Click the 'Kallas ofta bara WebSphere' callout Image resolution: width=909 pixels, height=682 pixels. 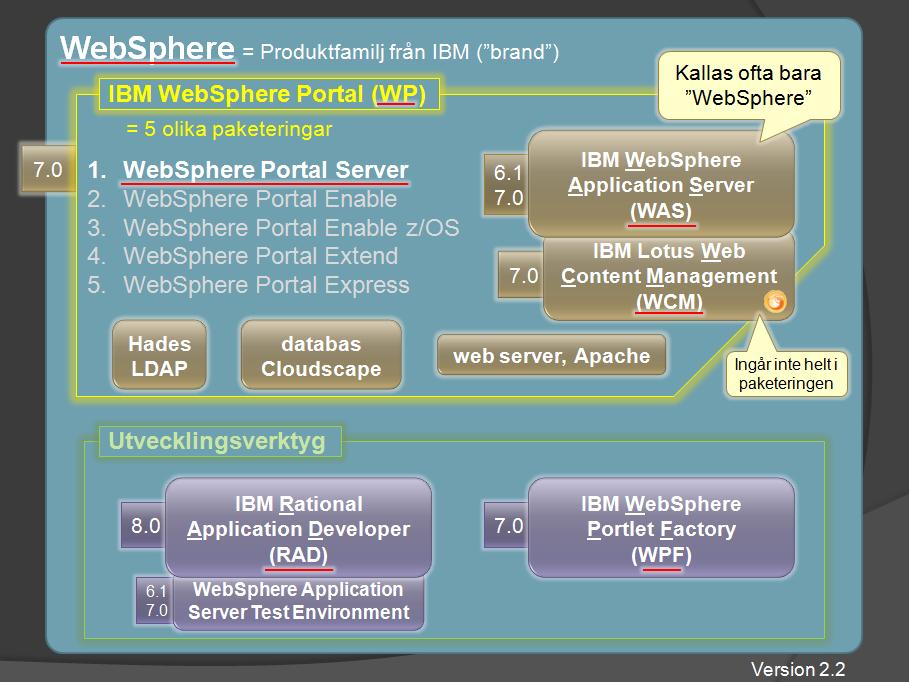(748, 86)
